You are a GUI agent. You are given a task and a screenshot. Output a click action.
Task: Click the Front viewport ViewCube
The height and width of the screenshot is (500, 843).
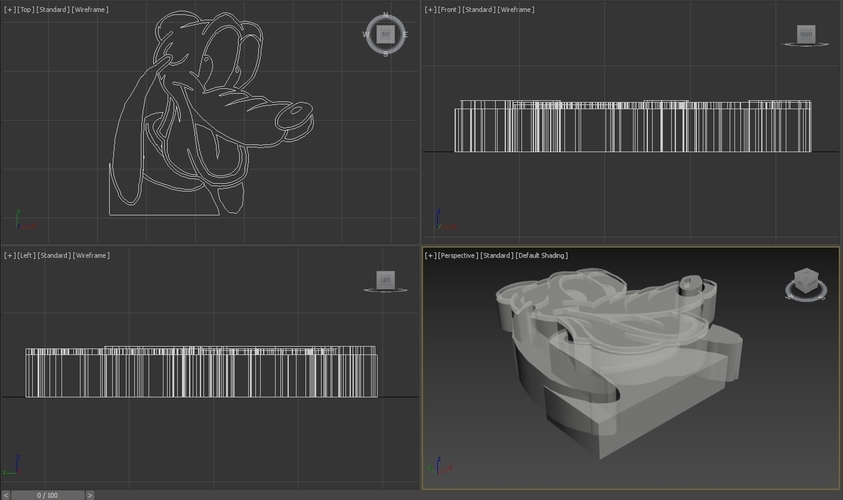click(806, 34)
